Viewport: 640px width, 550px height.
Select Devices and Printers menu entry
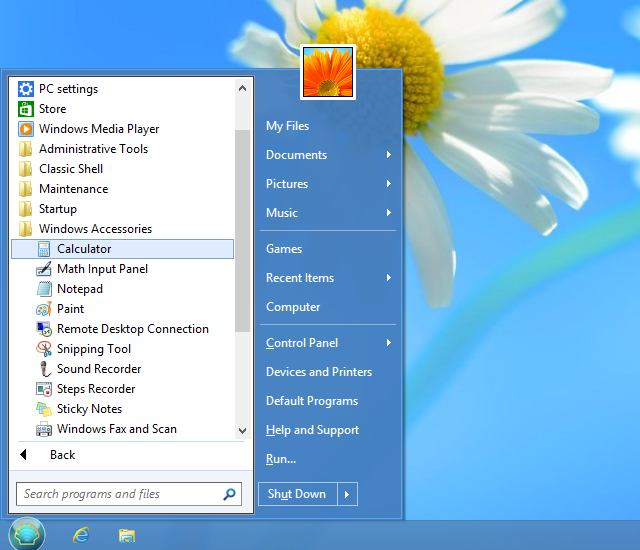point(319,372)
